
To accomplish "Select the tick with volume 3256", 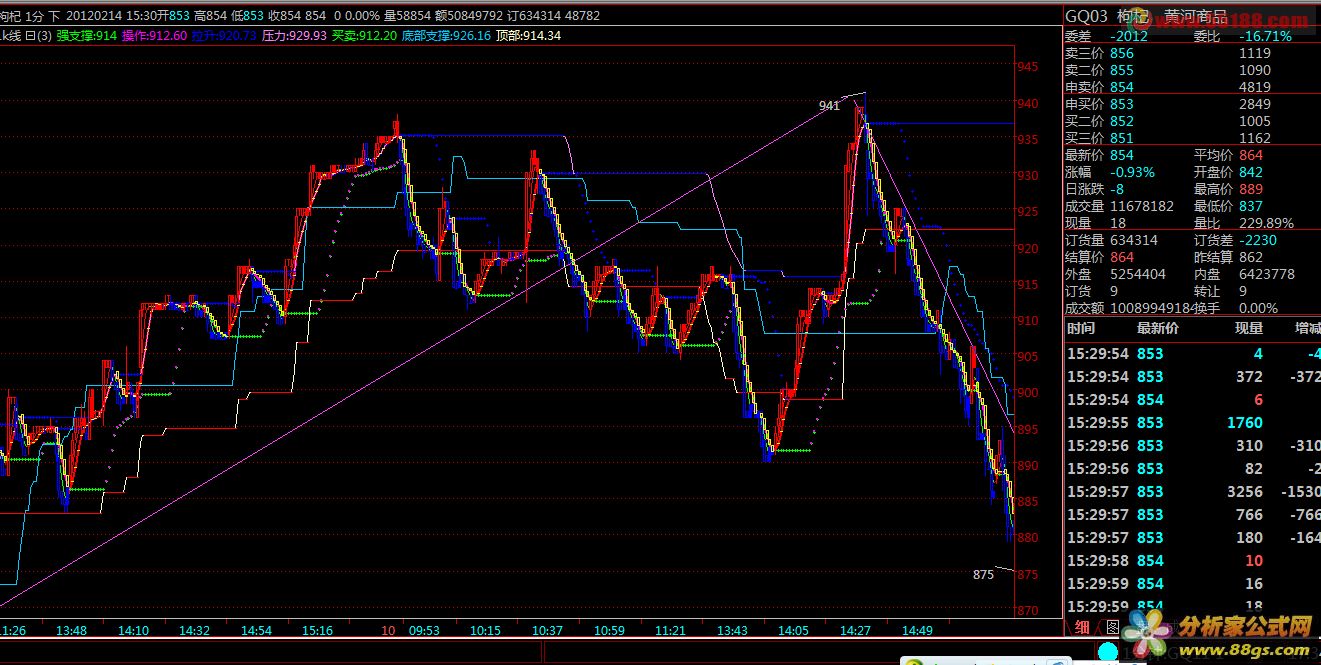I will click(1191, 491).
